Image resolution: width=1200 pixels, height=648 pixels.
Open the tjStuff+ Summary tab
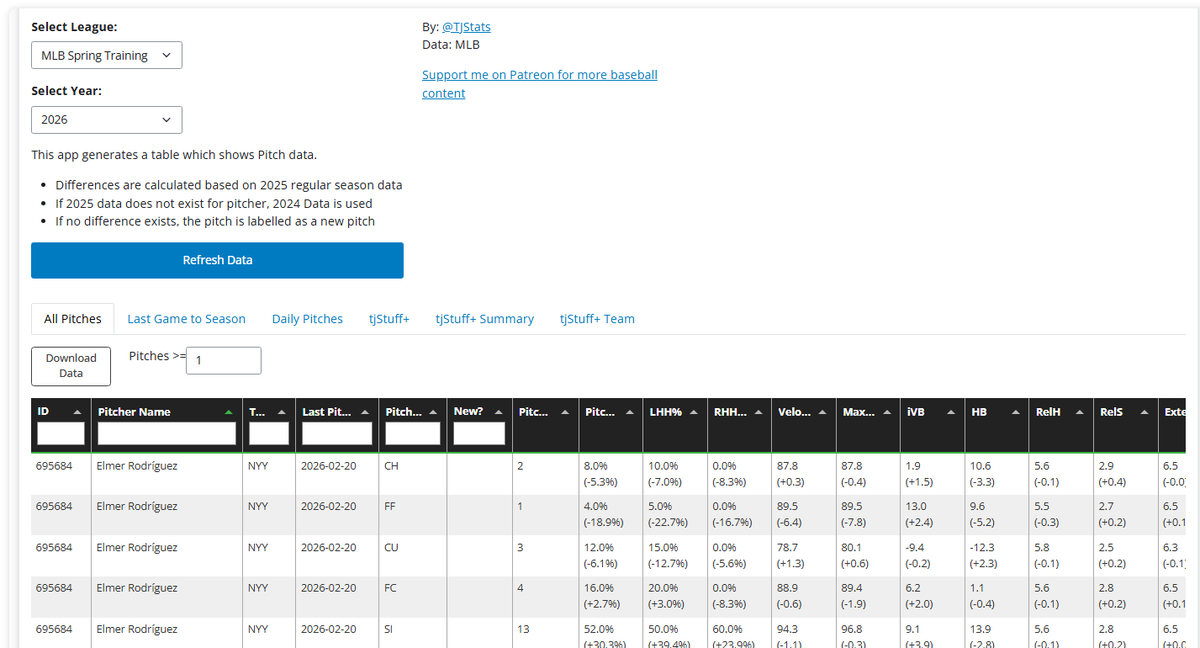click(x=485, y=319)
